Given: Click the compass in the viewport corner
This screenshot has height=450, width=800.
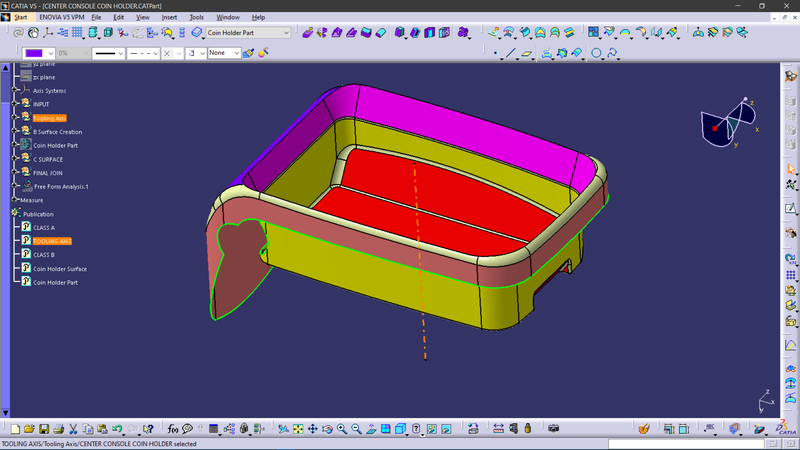Looking at the screenshot, I should pos(729,122).
